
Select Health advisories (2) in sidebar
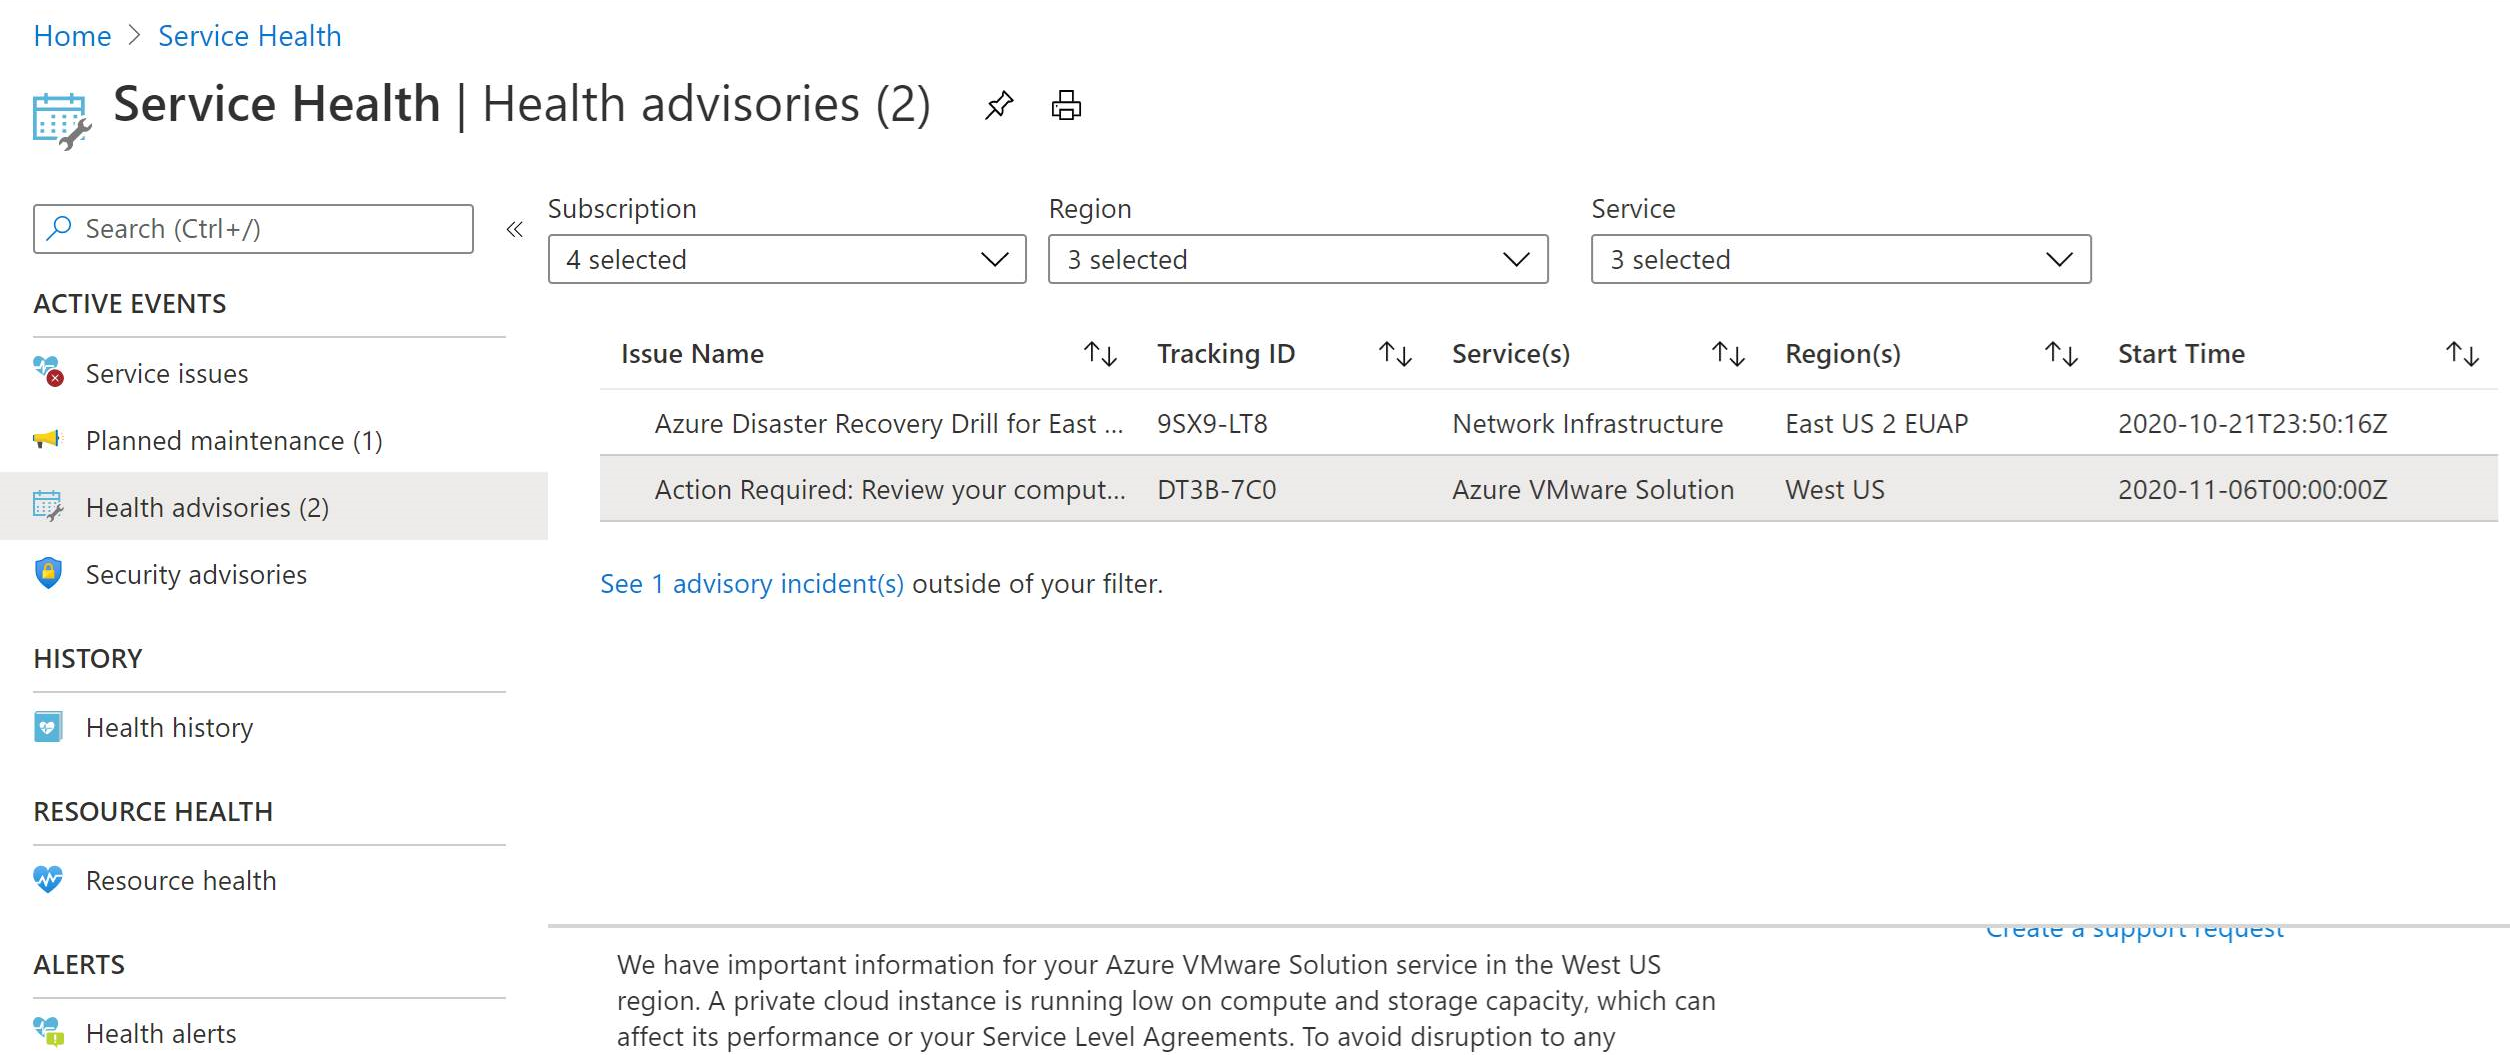tap(207, 507)
